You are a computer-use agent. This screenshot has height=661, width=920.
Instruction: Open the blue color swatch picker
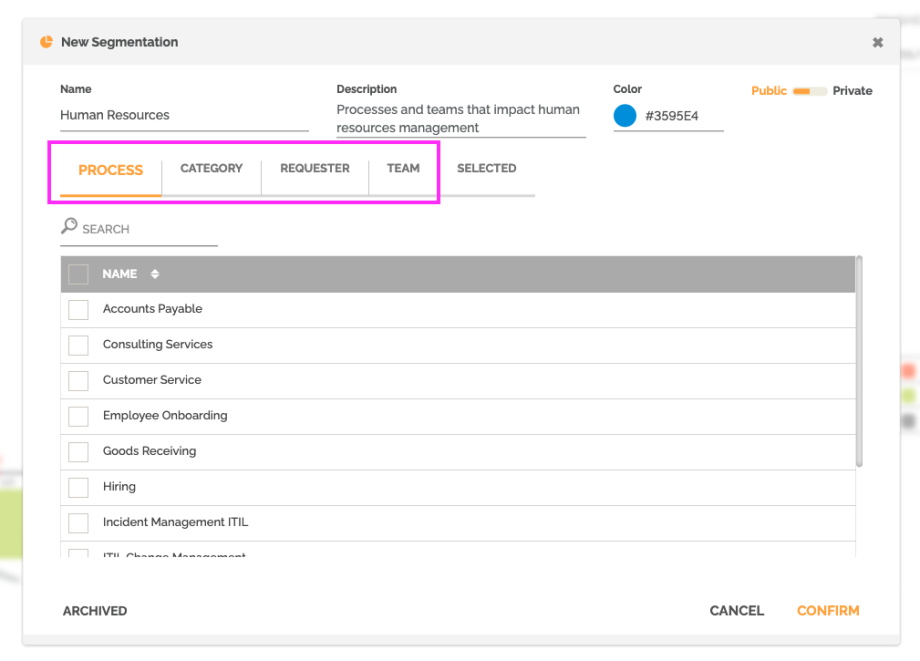pyautogui.click(x=625, y=116)
